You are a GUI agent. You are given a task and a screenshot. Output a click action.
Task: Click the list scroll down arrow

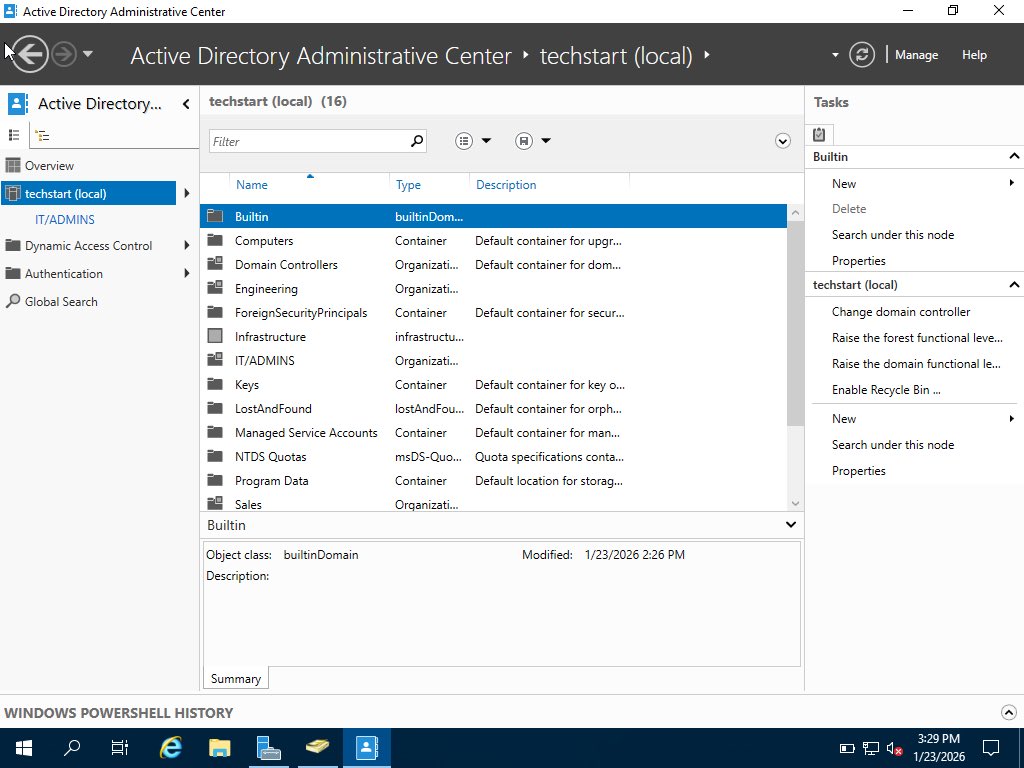(x=795, y=503)
